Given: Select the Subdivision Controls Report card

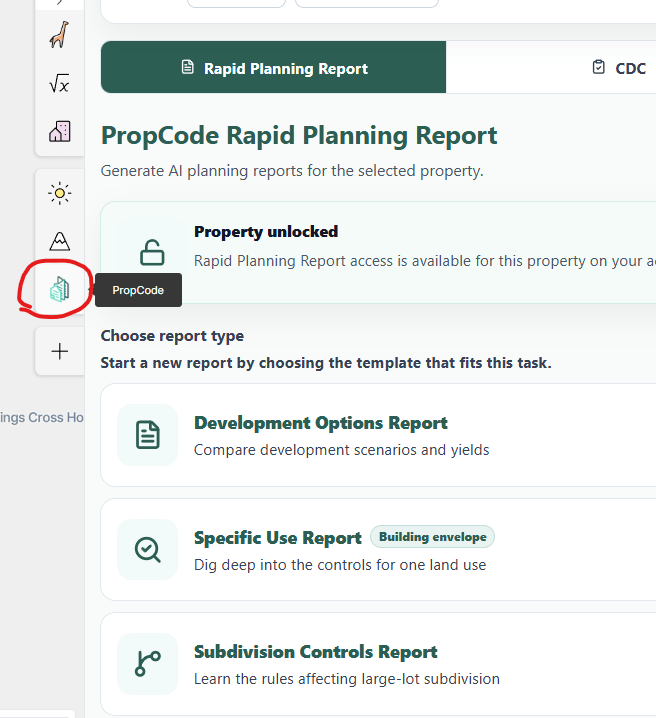Looking at the screenshot, I should point(378,664).
